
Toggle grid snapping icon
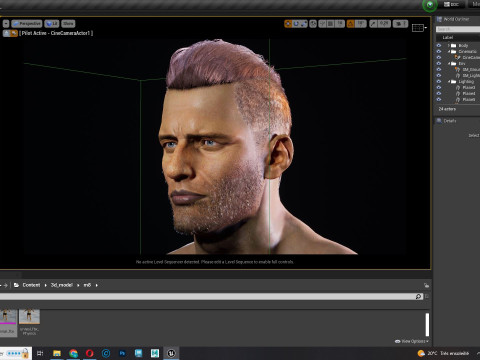tap(330, 24)
